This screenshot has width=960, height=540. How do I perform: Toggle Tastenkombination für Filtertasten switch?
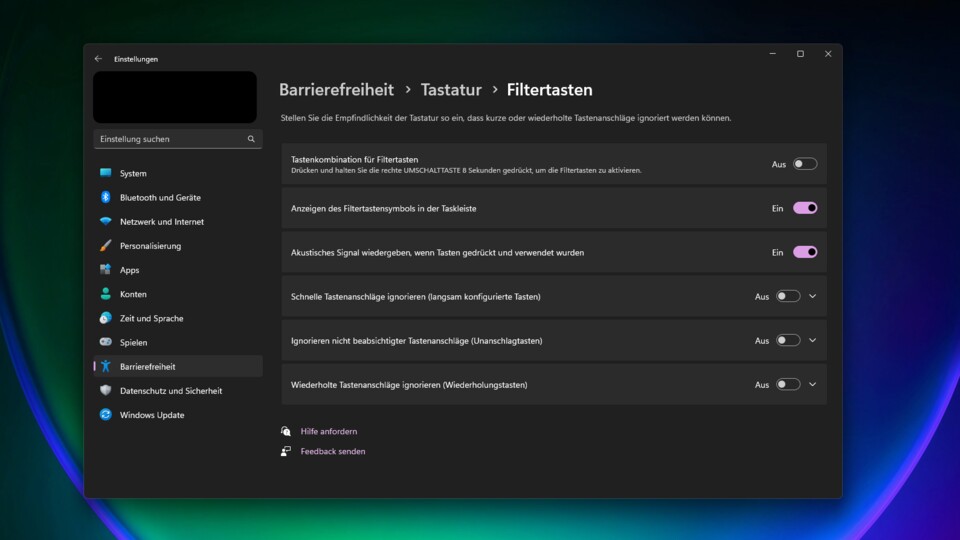coord(805,164)
